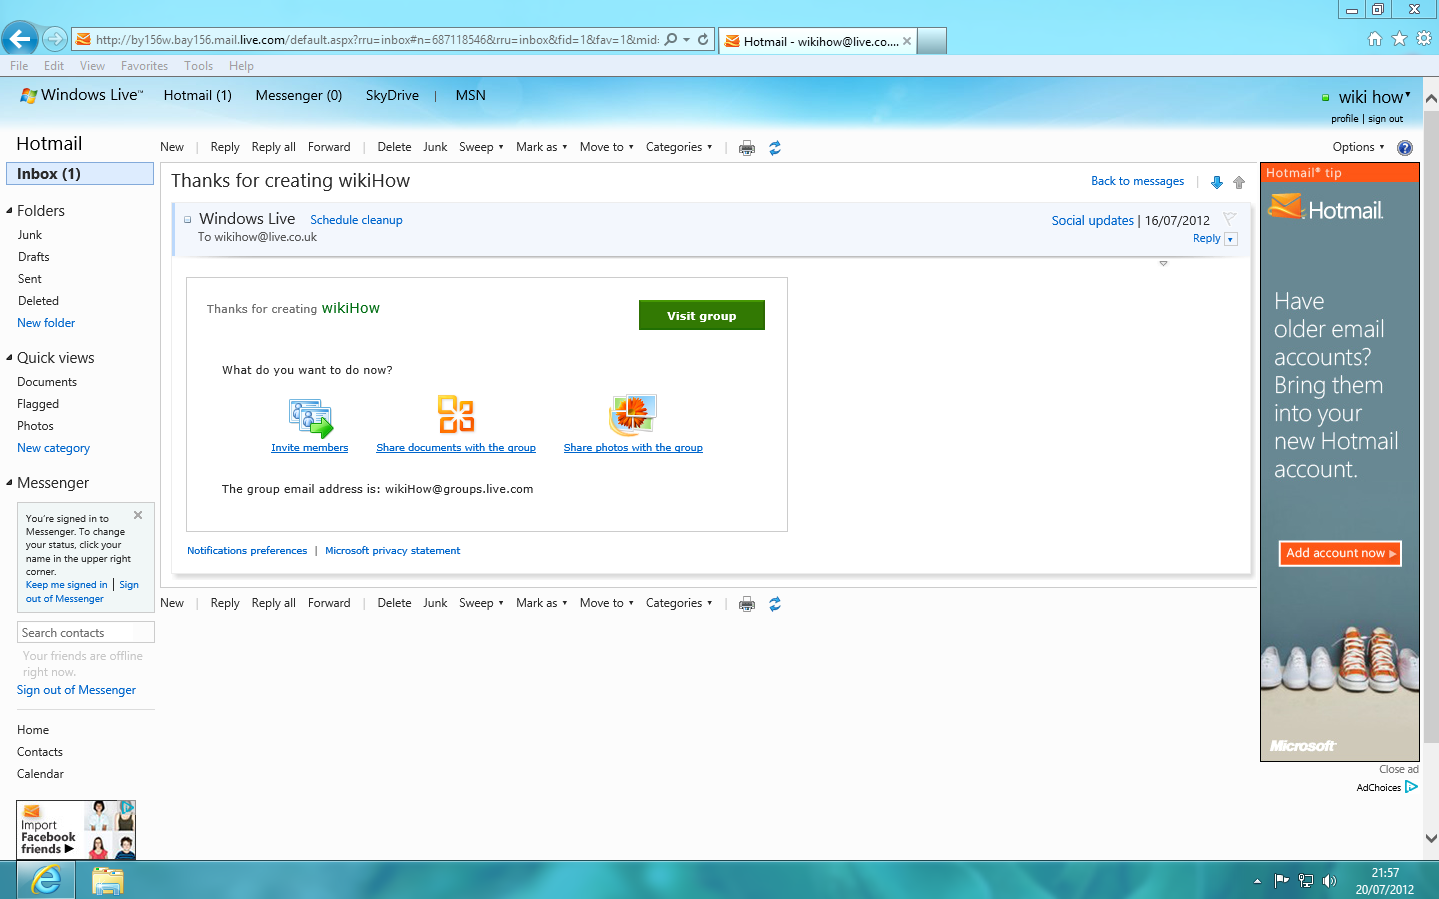
Task: Click the bottom toolbar print icon
Action: pyautogui.click(x=747, y=604)
